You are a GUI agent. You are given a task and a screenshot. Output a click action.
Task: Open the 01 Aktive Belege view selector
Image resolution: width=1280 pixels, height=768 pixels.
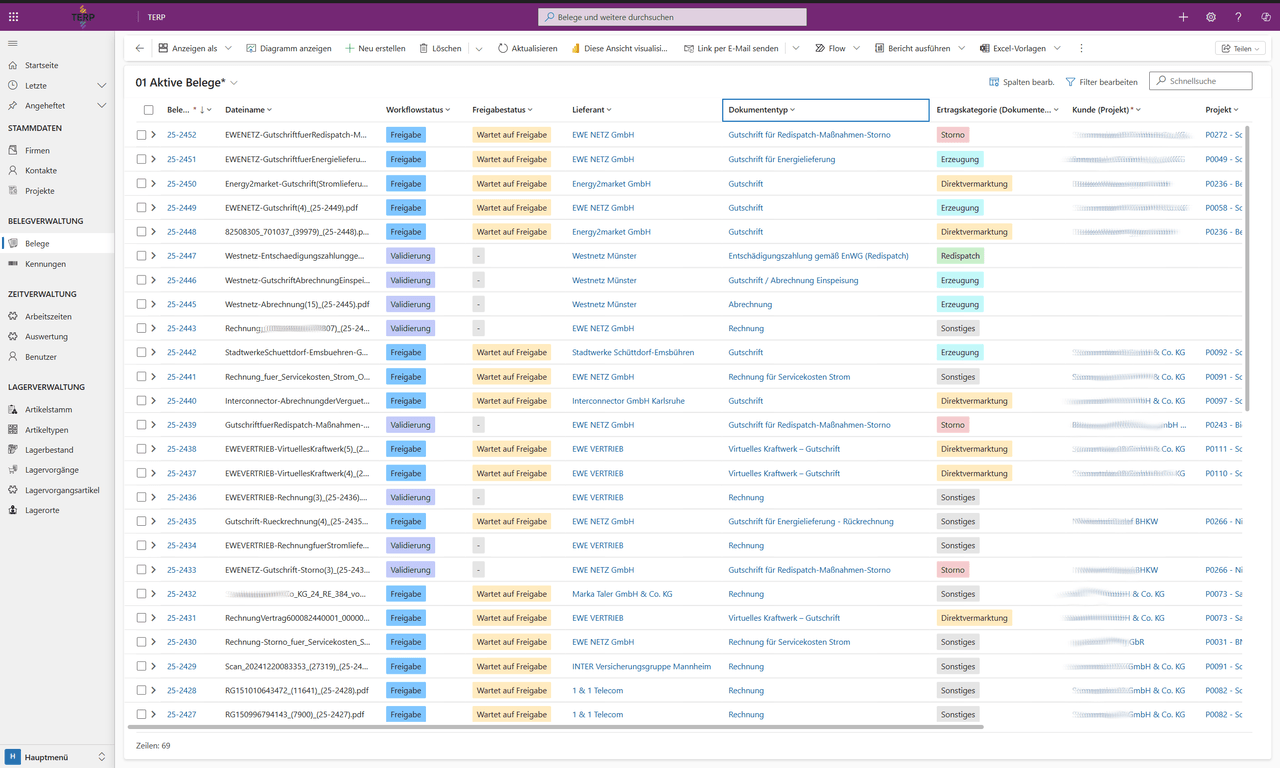point(234,83)
